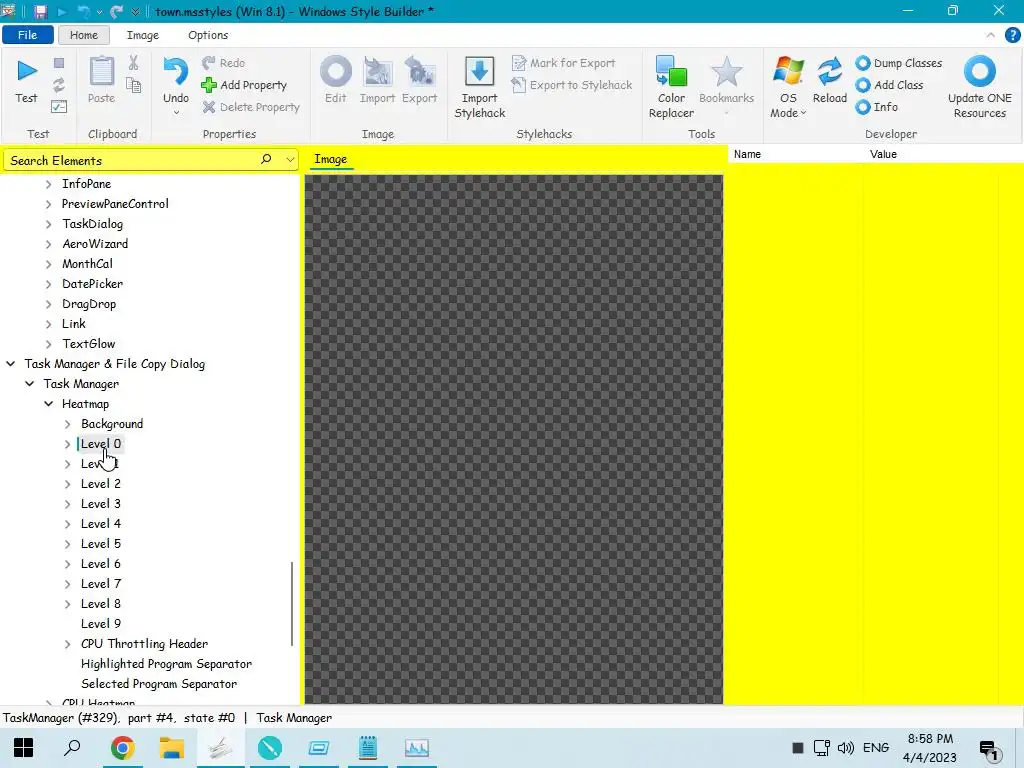Collapse the Heatmap tree node
1024x768 pixels.
point(48,404)
